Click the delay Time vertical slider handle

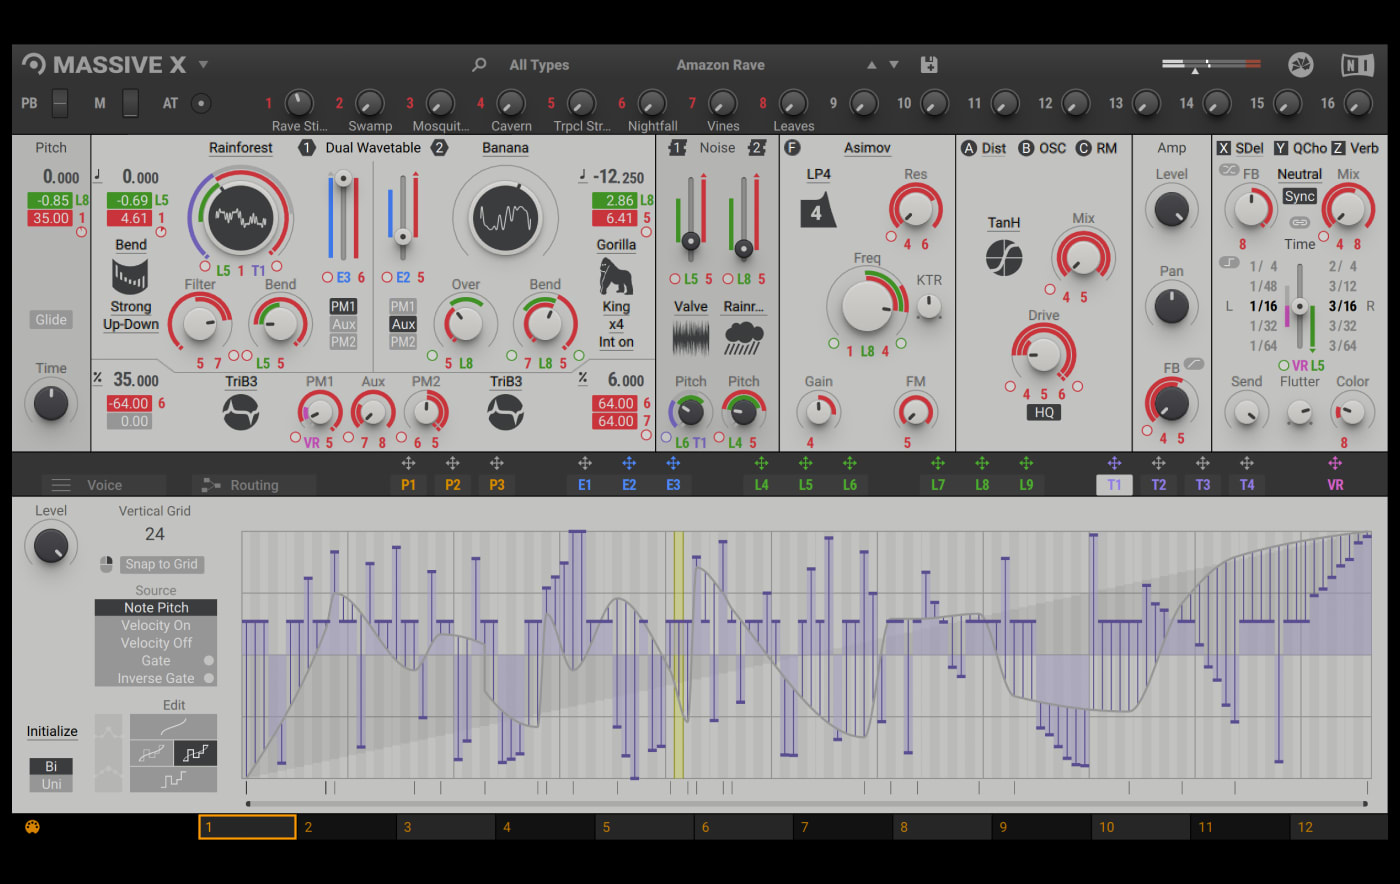click(1299, 306)
